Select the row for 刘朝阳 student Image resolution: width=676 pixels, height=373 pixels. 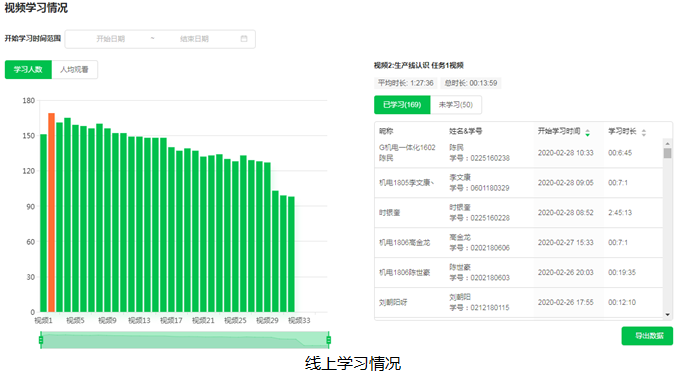point(519,302)
